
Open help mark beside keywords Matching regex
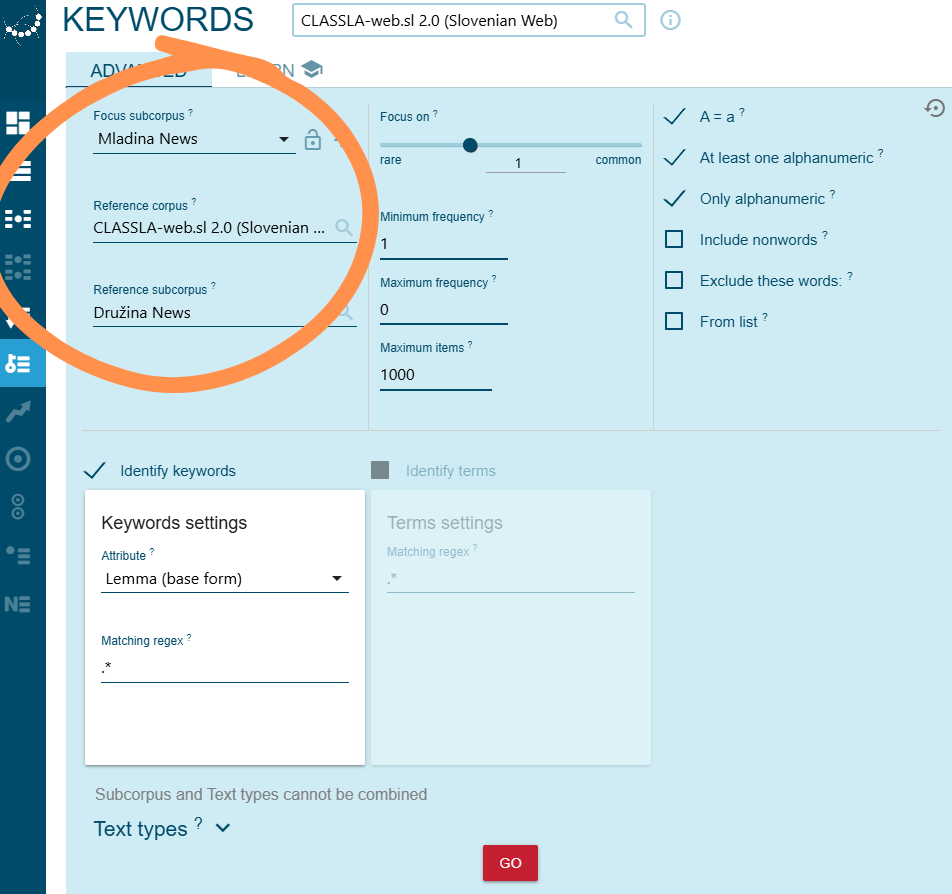pyautogui.click(x=189, y=638)
